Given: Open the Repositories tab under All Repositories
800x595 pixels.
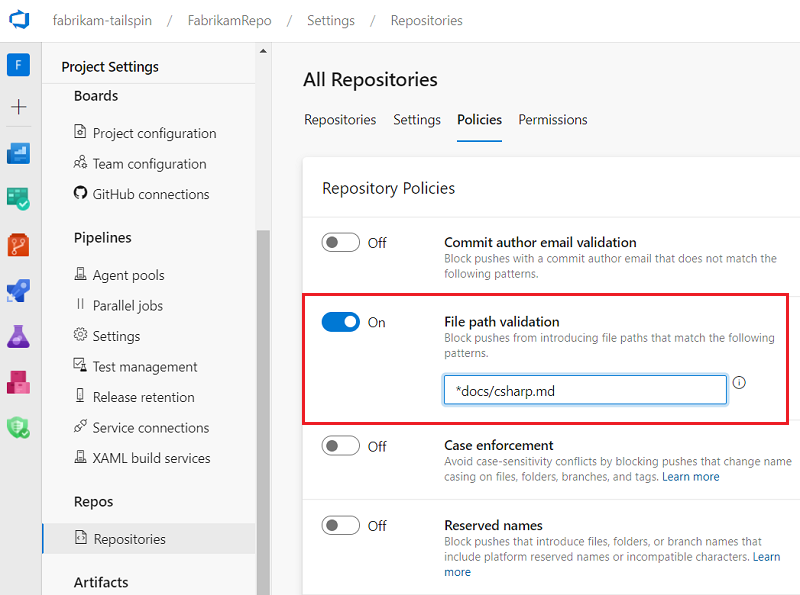Looking at the screenshot, I should point(340,119).
